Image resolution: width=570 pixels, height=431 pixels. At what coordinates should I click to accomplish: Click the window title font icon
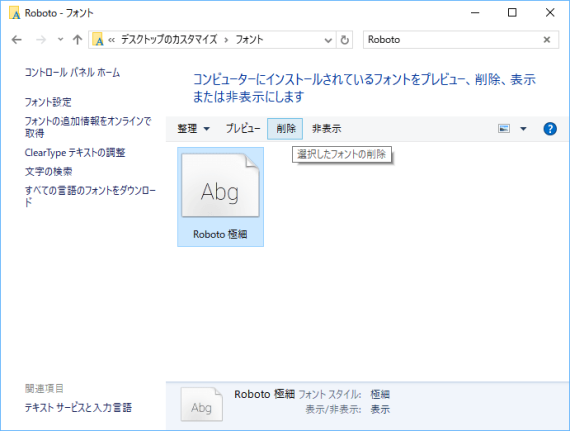pyautogui.click(x=15, y=13)
